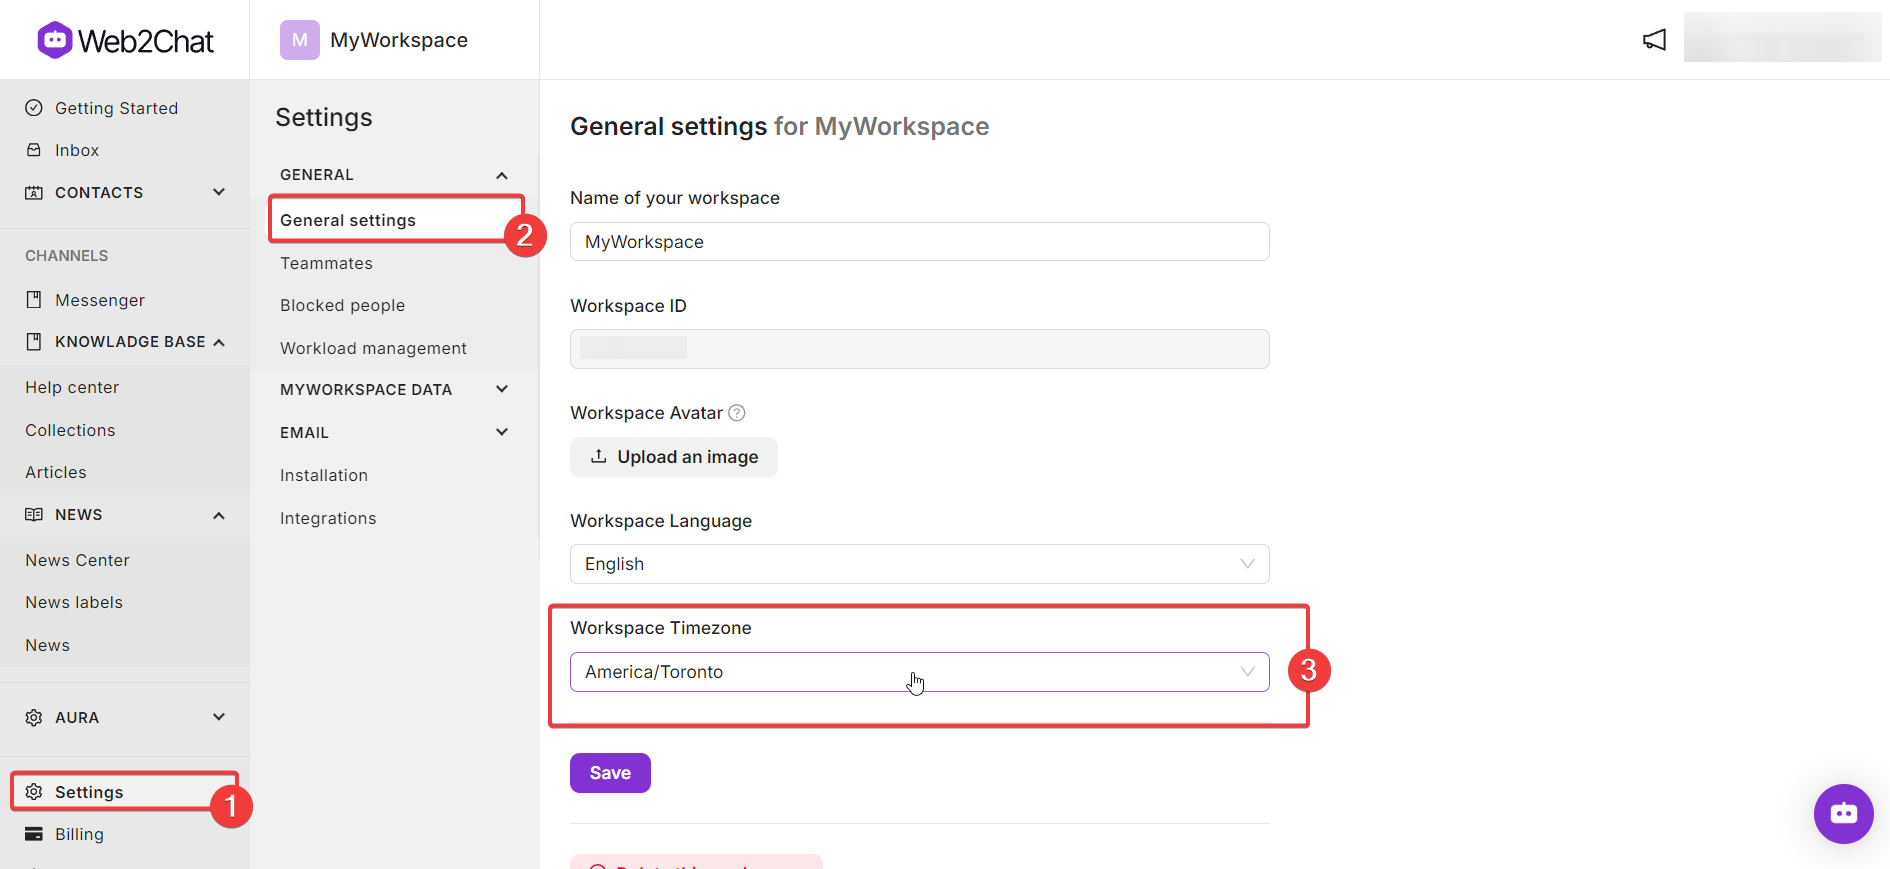Open Articles

tap(56, 472)
